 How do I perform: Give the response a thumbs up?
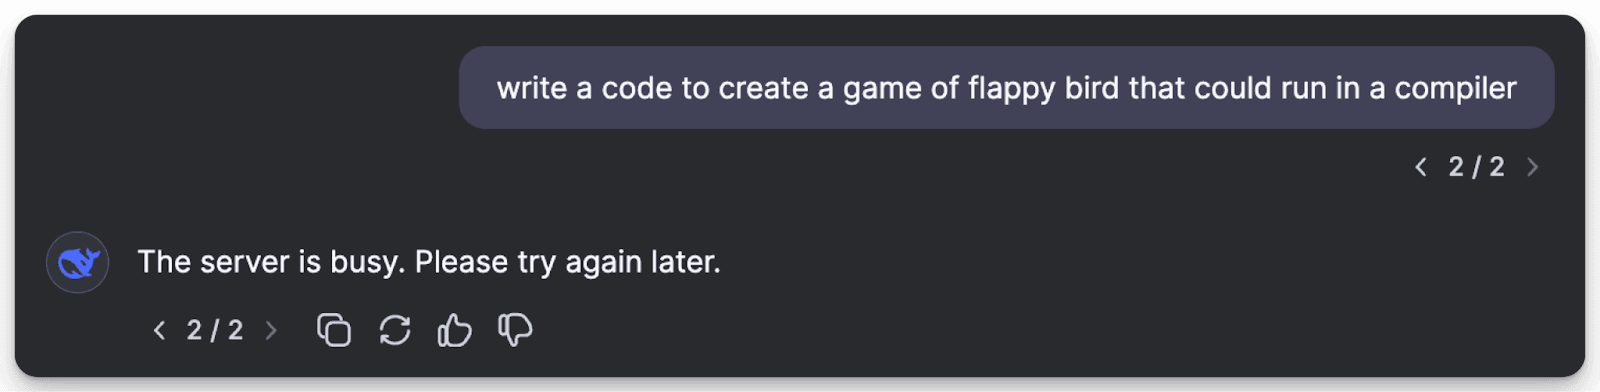(x=454, y=330)
